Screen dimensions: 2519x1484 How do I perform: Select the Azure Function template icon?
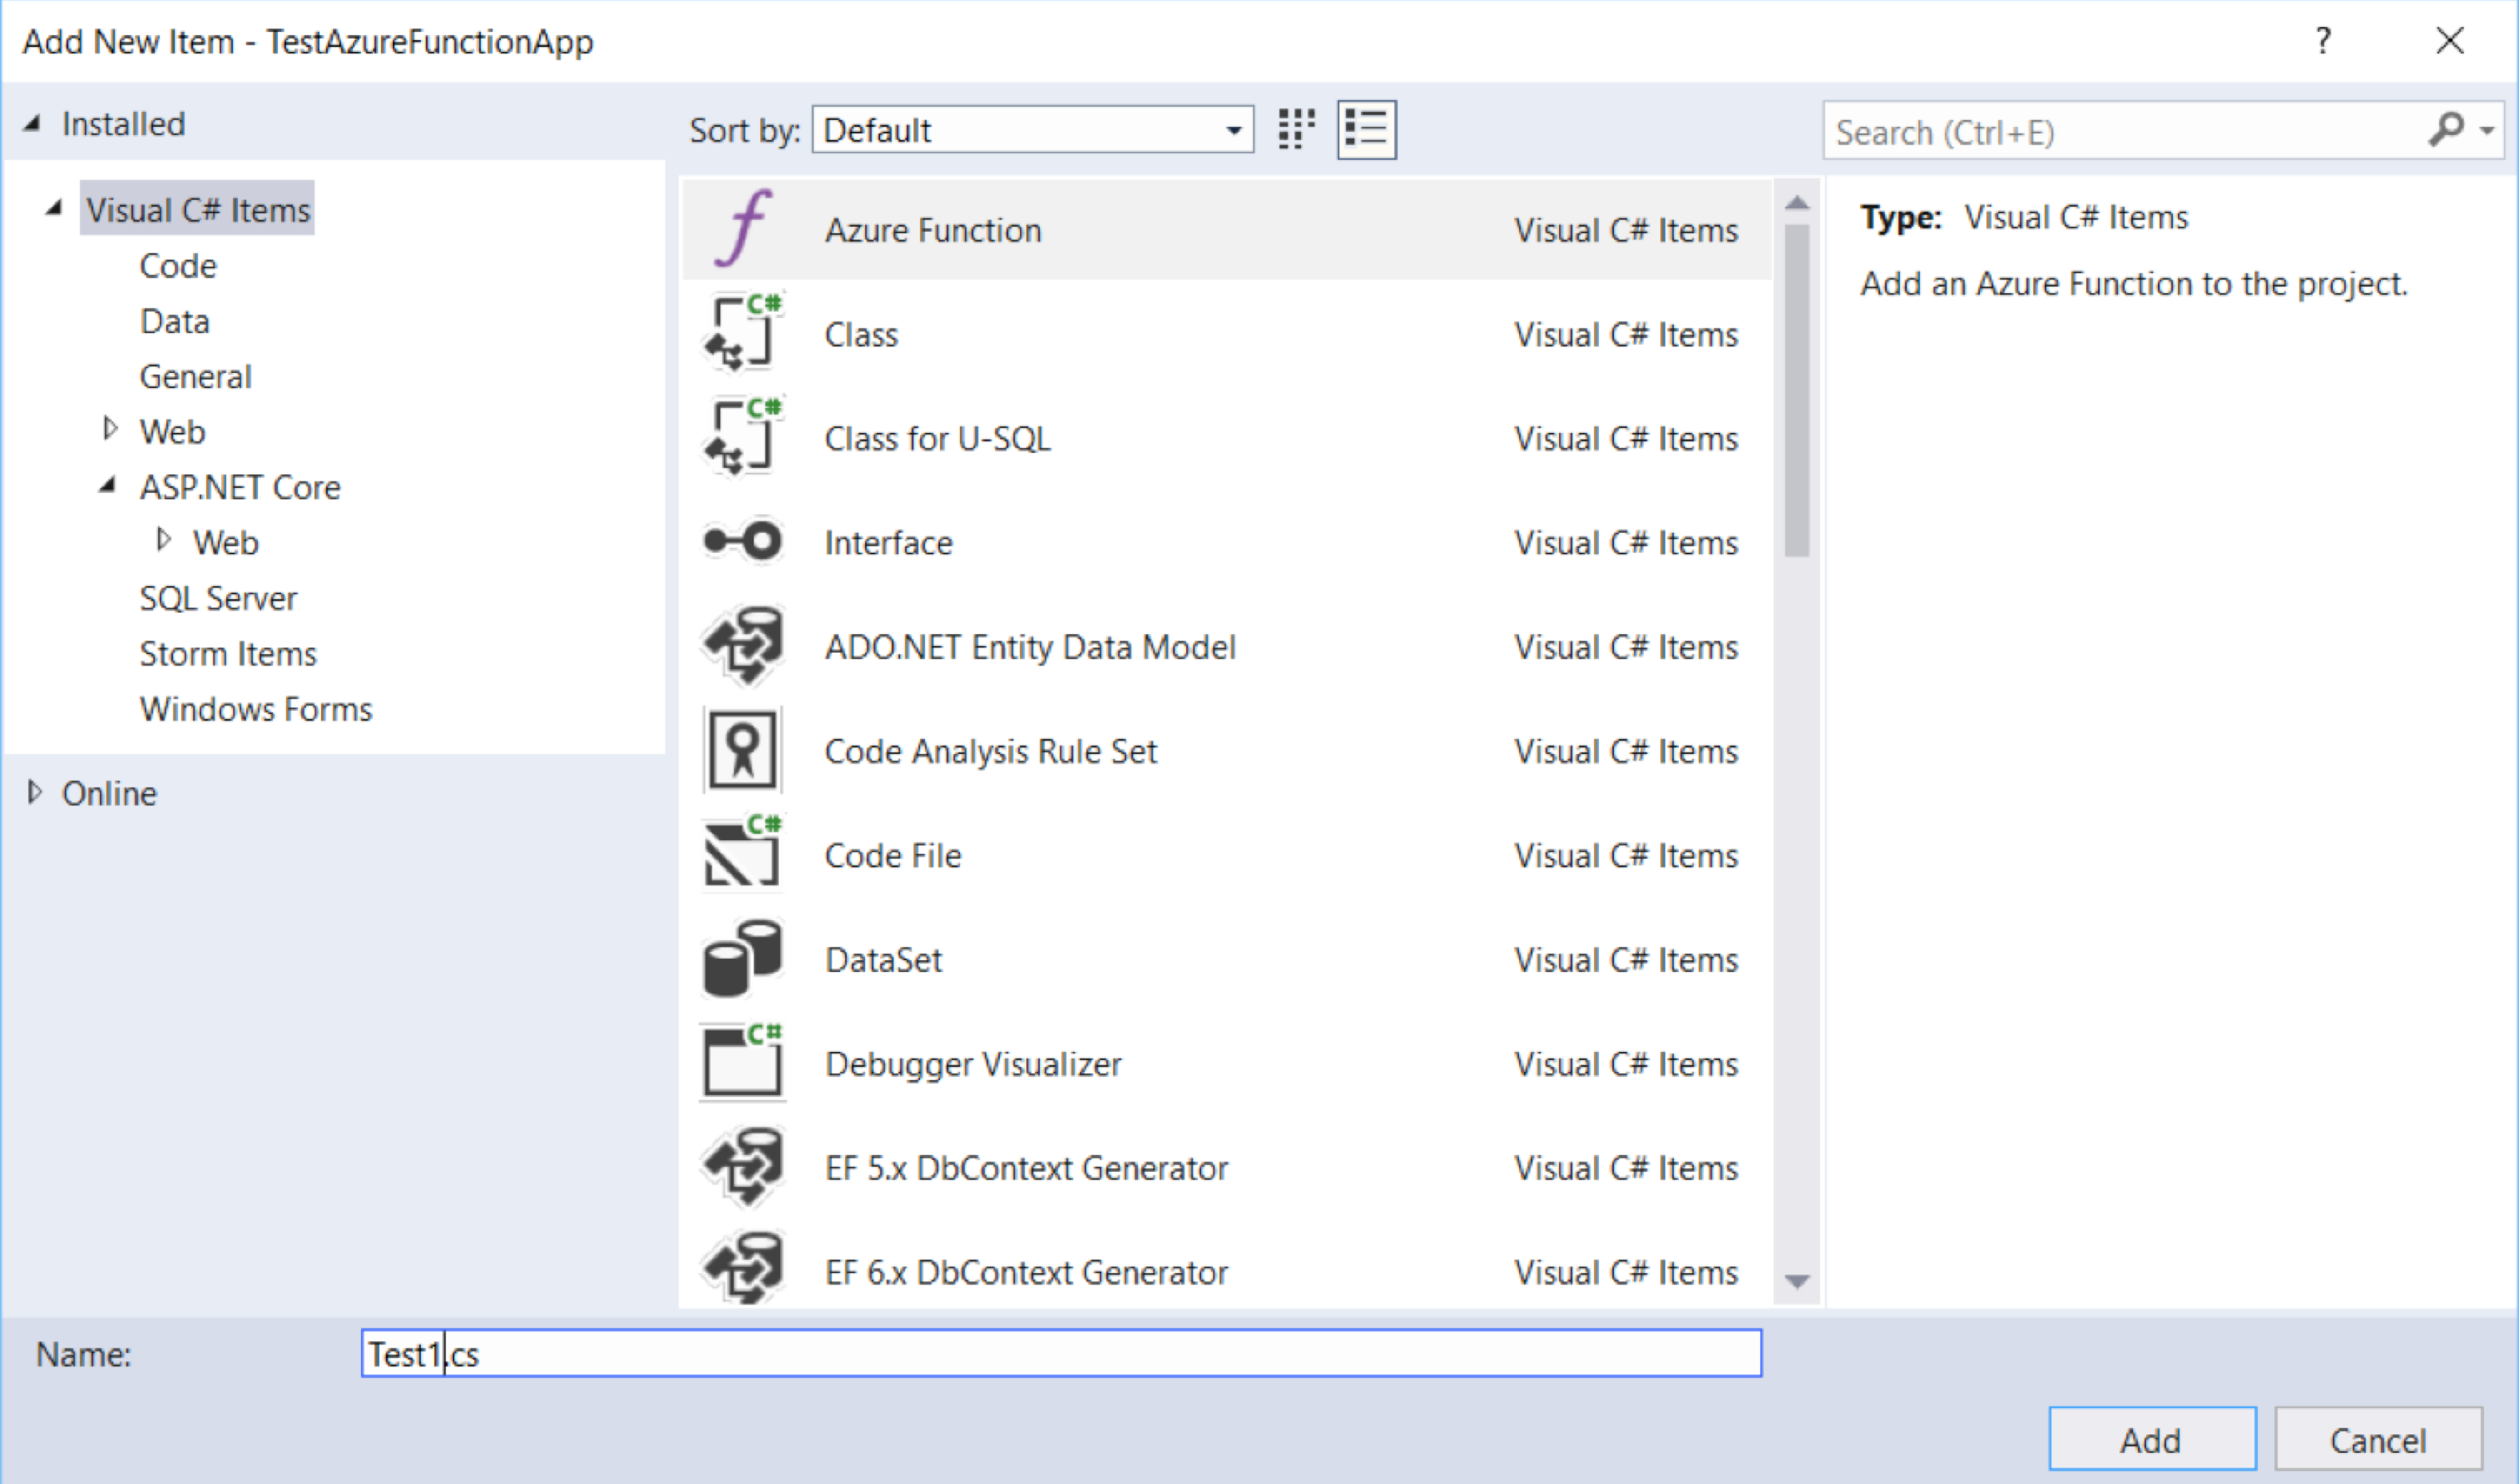742,229
